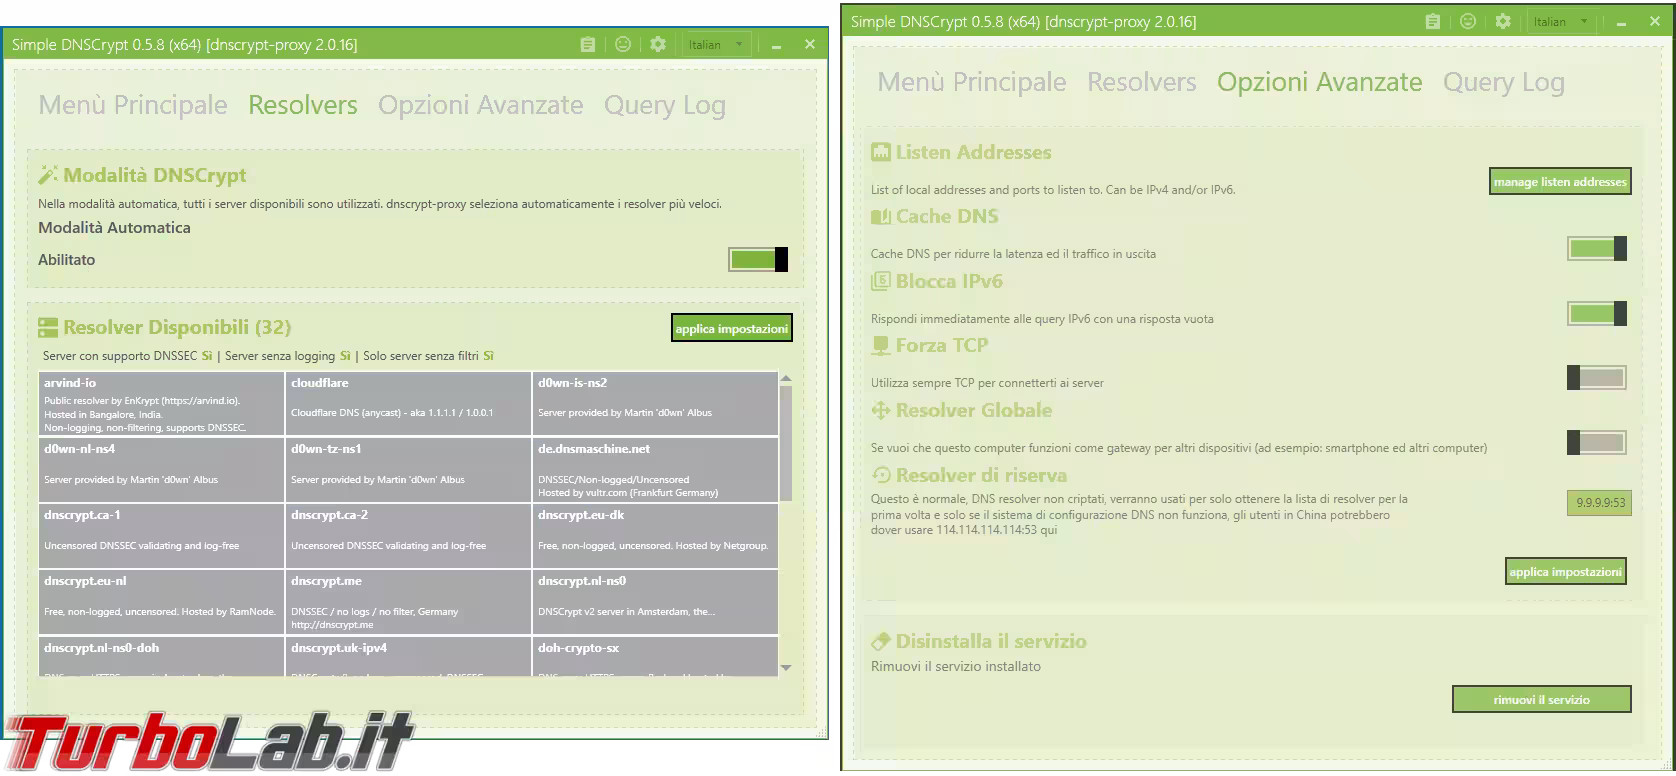Image resolution: width=1676 pixels, height=776 pixels.
Task: Click clipboard icon in left window title bar
Action: (588, 45)
